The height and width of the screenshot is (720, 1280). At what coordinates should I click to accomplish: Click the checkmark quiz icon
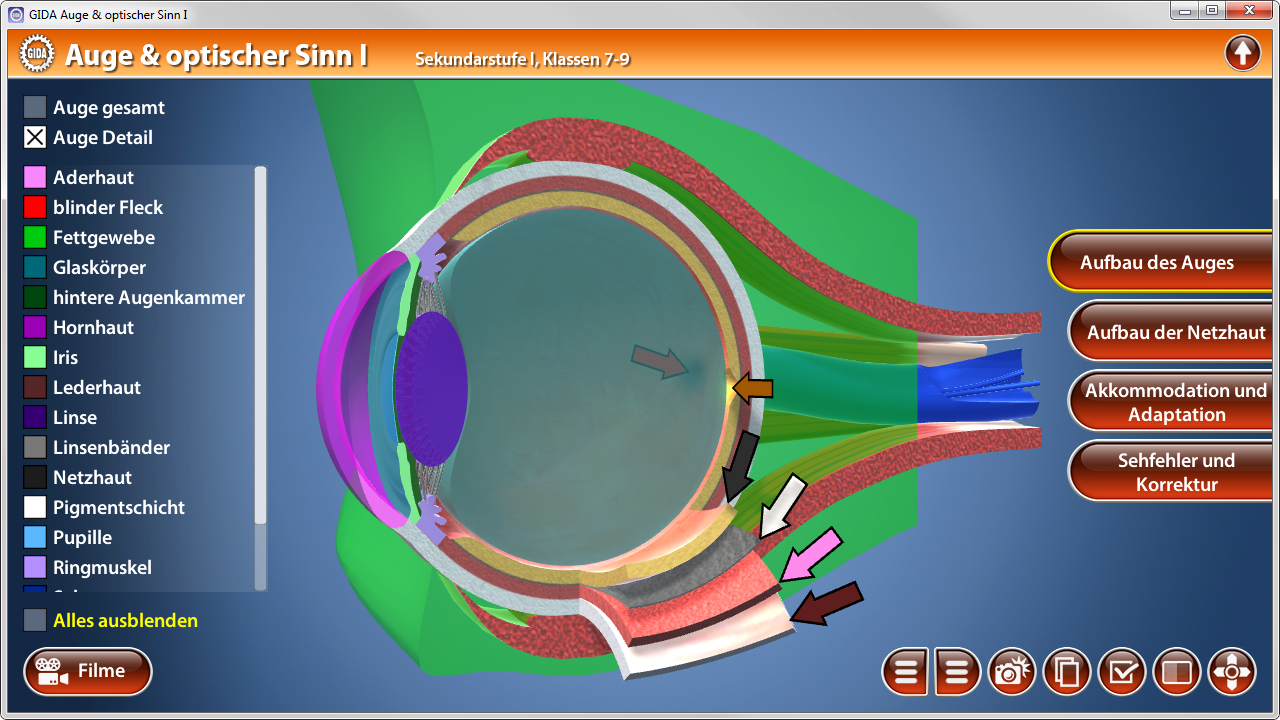1122,672
